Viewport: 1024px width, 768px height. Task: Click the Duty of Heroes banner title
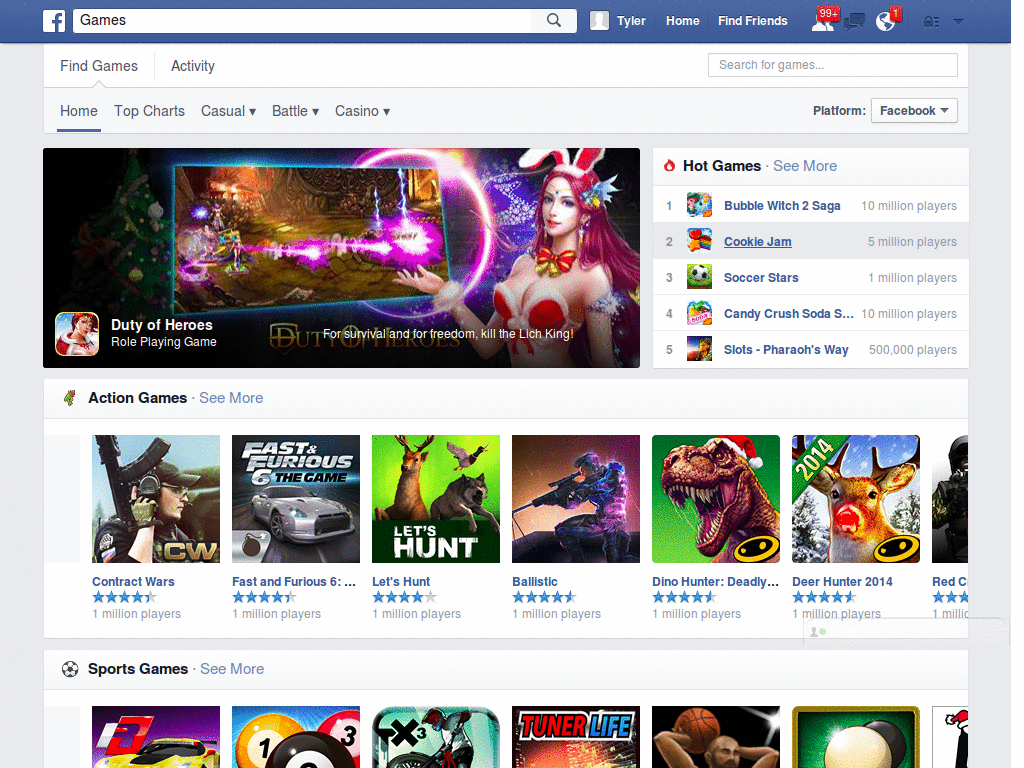coord(162,325)
